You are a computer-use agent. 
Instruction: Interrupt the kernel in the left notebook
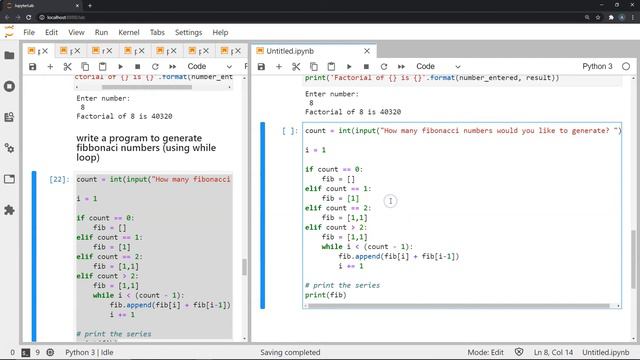[138, 67]
